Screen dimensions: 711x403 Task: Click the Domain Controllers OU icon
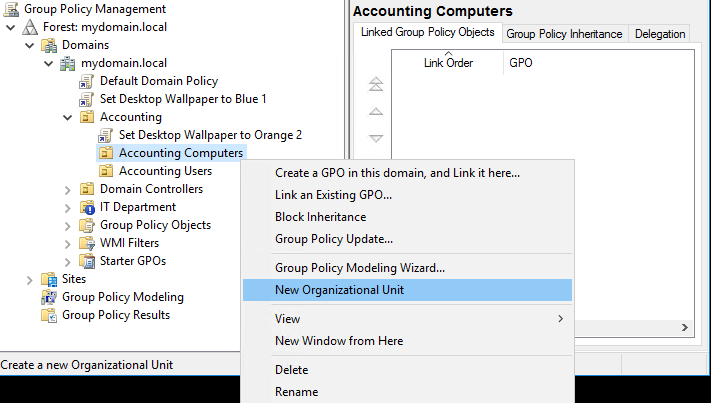pyautogui.click(x=87, y=189)
